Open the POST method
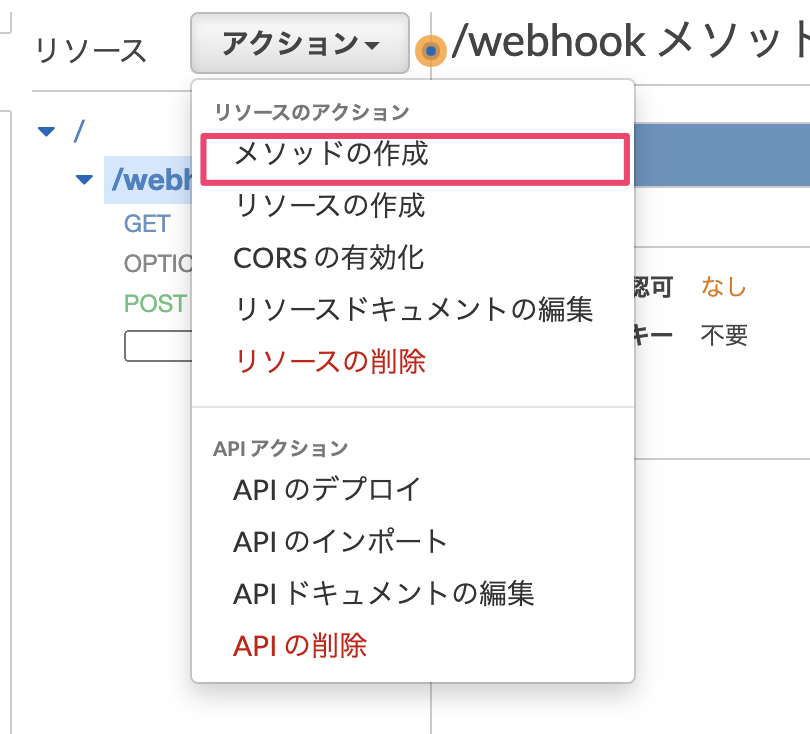Image resolution: width=810 pixels, height=734 pixels. 155,303
